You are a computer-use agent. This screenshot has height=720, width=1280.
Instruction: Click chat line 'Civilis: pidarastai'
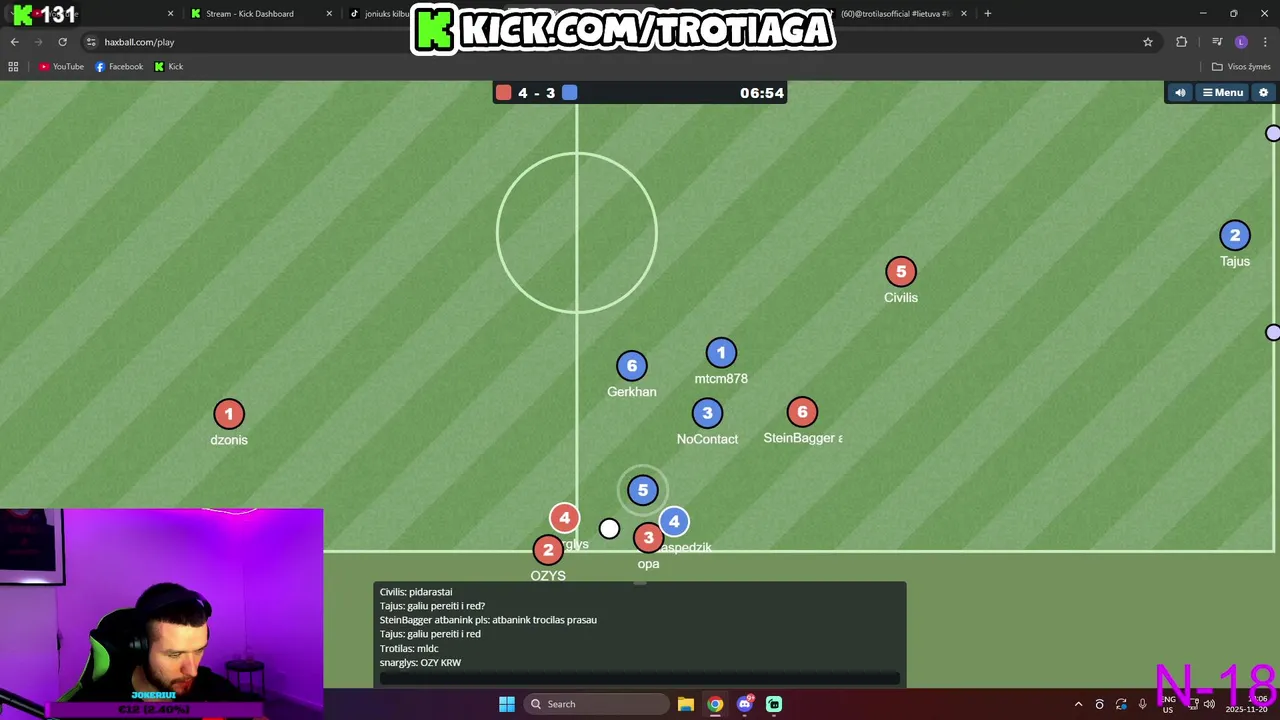tap(416, 592)
